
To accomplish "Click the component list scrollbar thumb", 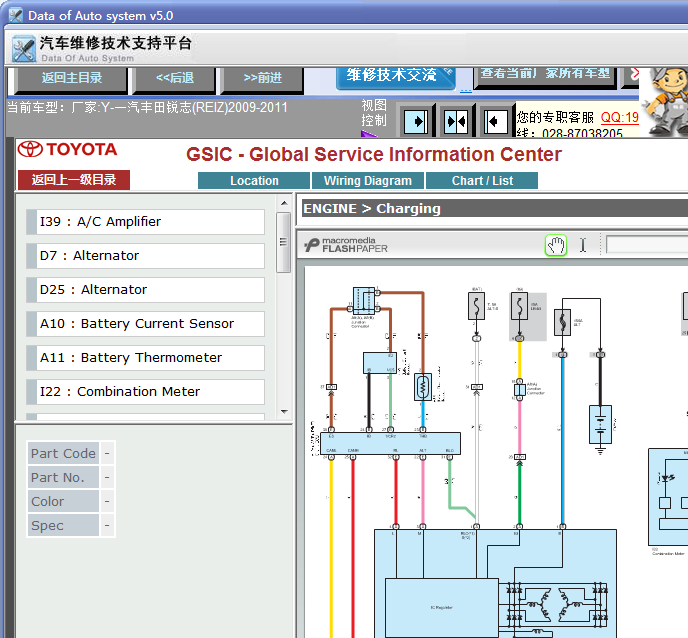I will [x=283, y=243].
